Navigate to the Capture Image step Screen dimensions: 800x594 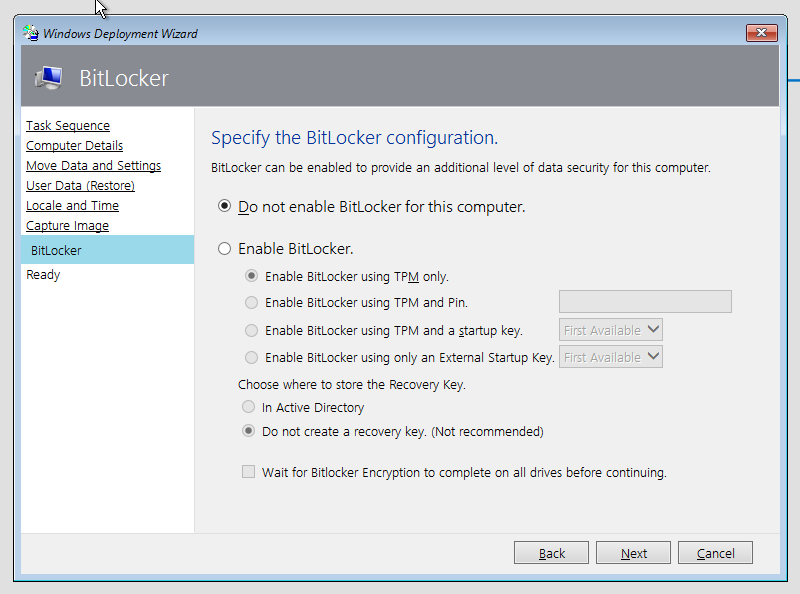(67, 225)
